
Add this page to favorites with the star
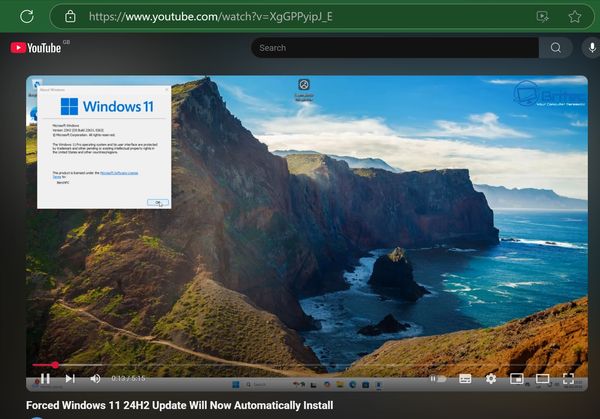click(575, 16)
